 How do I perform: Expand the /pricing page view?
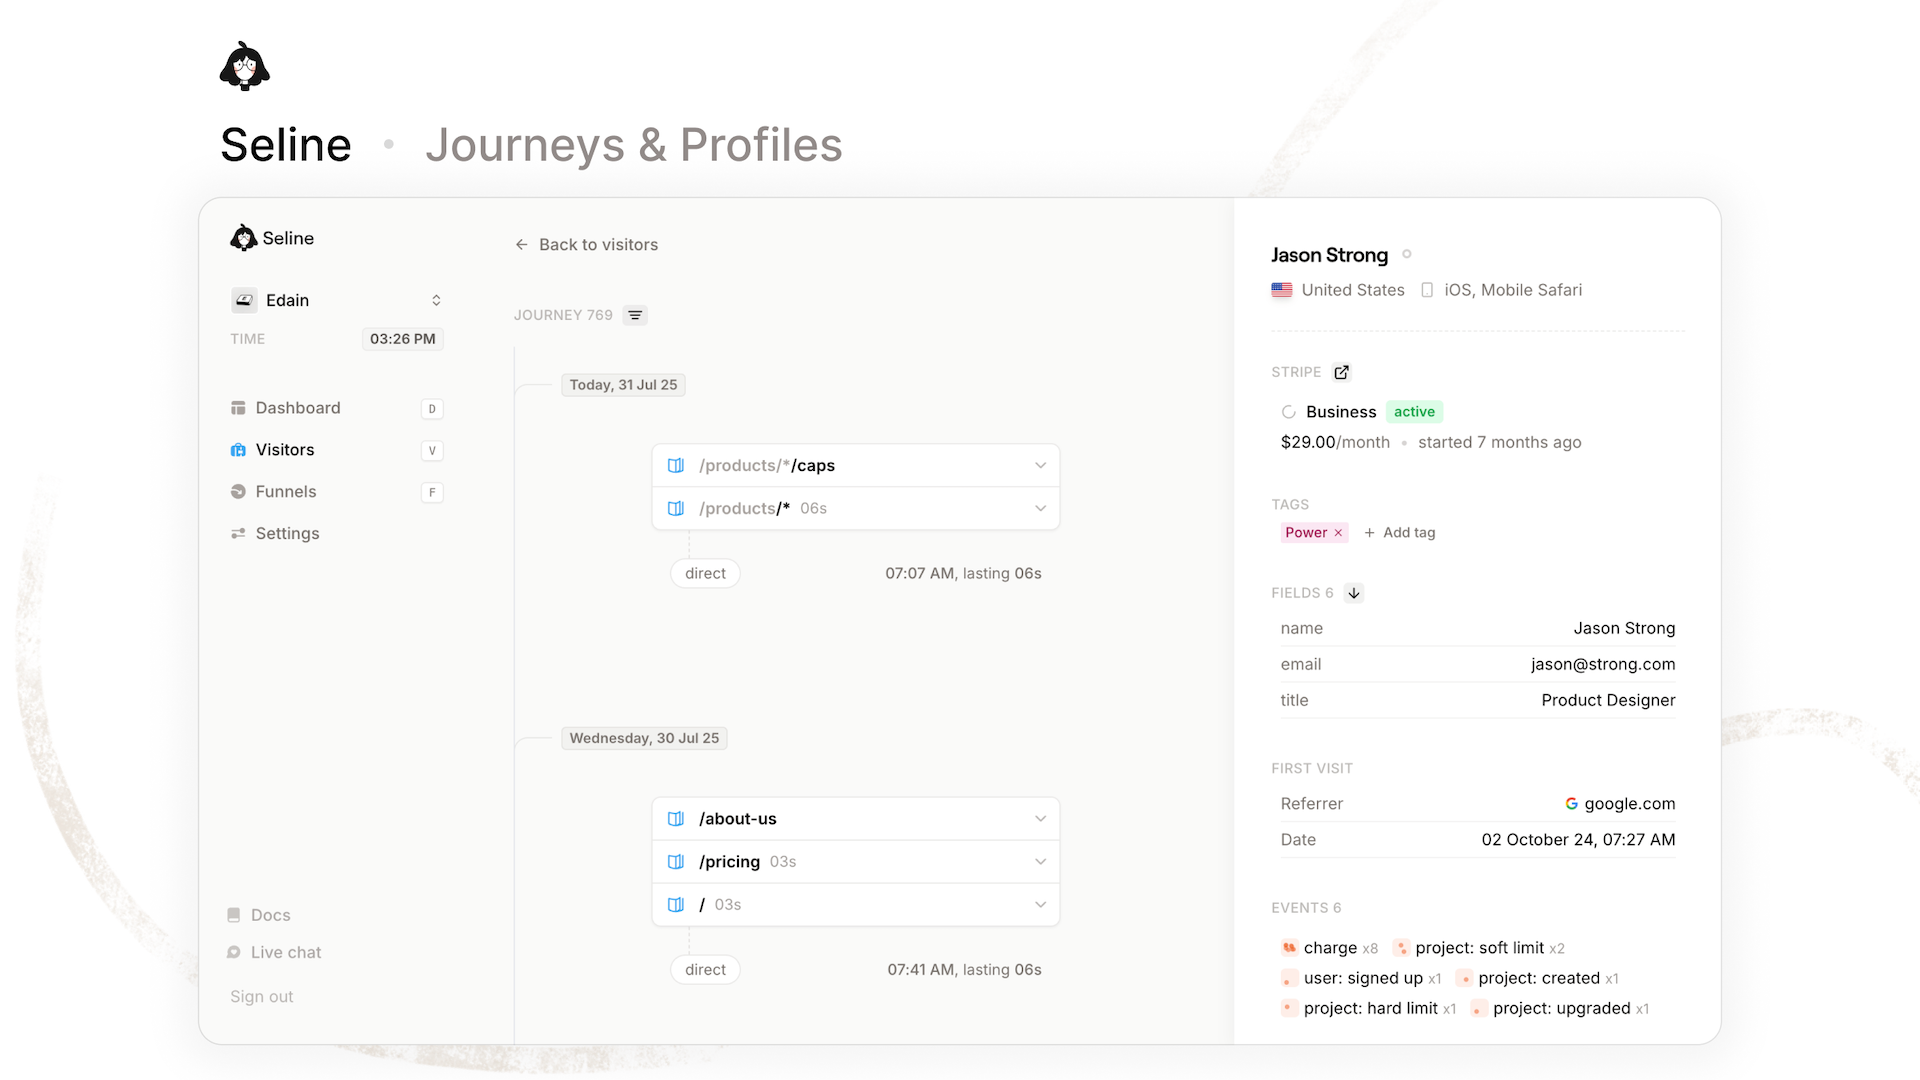[x=856, y=862]
